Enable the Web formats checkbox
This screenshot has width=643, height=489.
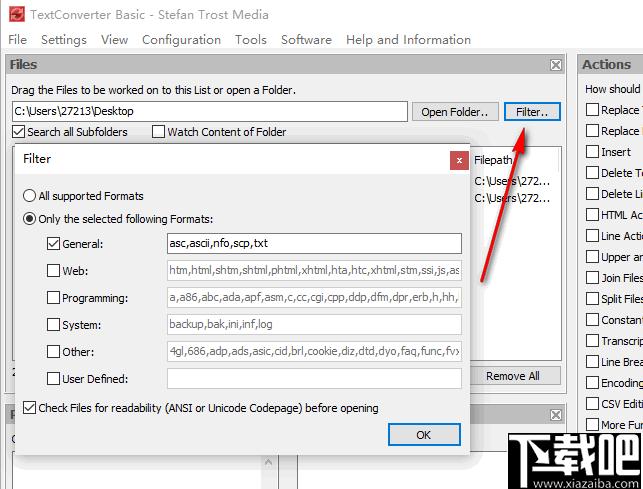coord(54,270)
